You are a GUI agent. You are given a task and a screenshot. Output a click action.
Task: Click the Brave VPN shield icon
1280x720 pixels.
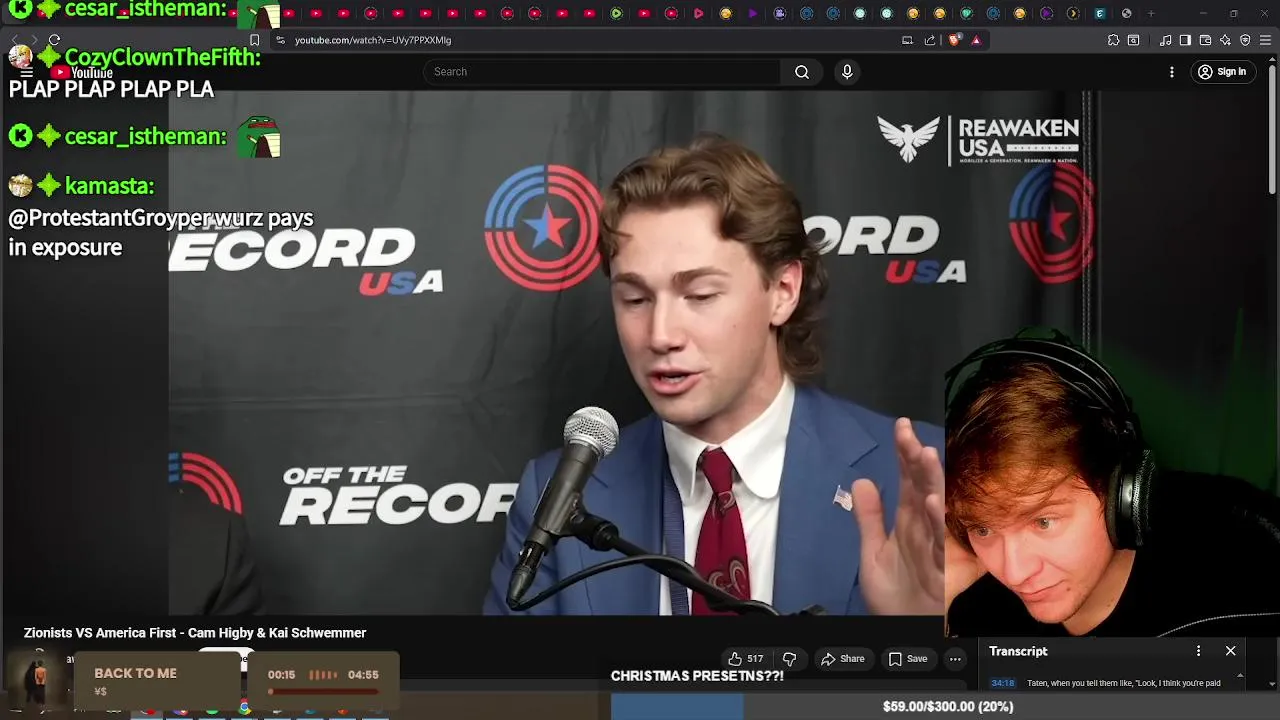coord(1245,40)
